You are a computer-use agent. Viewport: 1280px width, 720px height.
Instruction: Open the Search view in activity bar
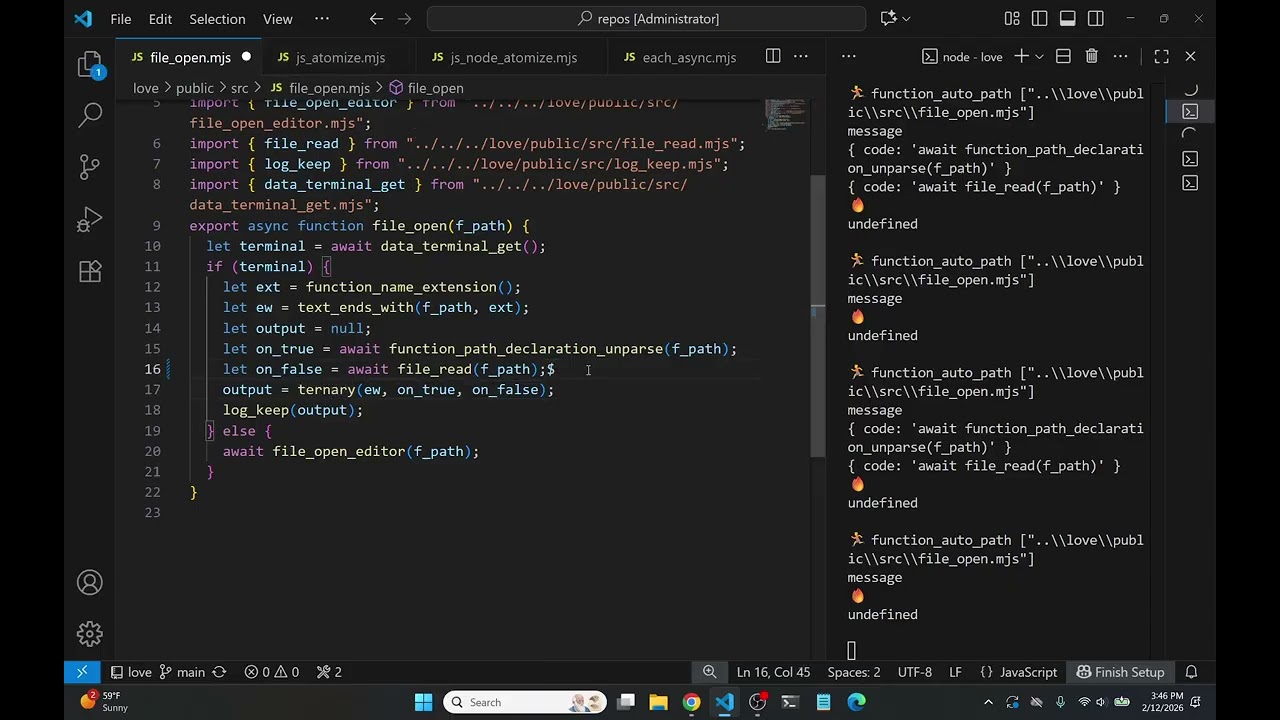[90, 114]
